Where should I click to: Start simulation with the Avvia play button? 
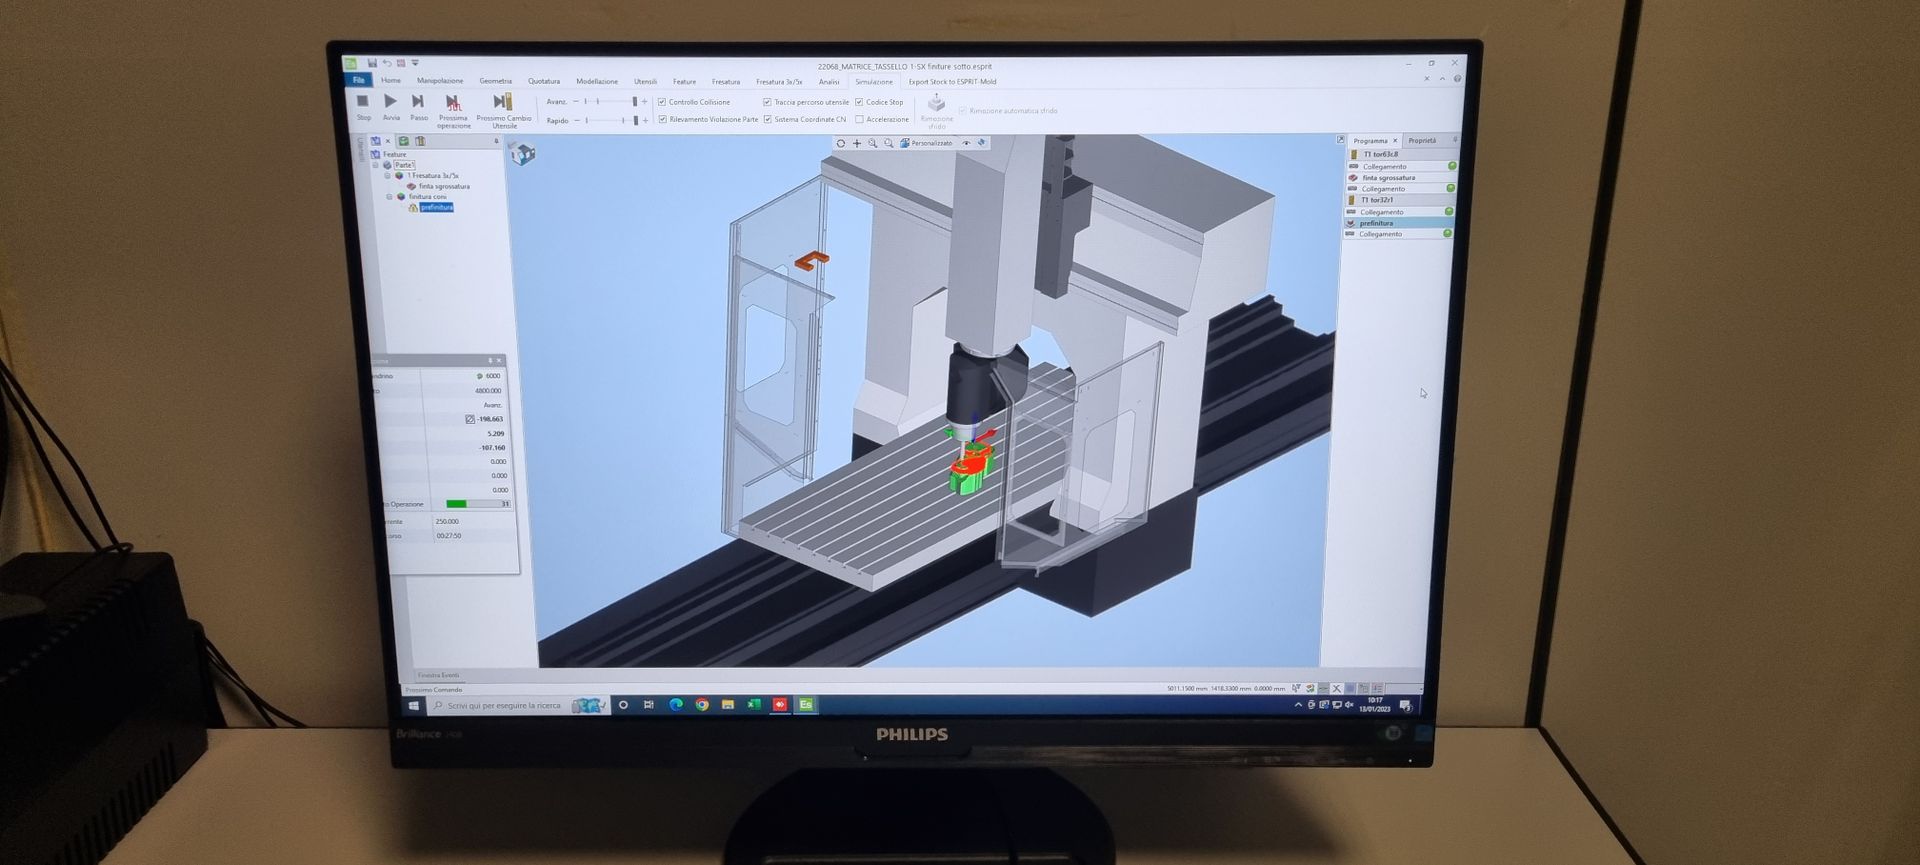pos(391,106)
